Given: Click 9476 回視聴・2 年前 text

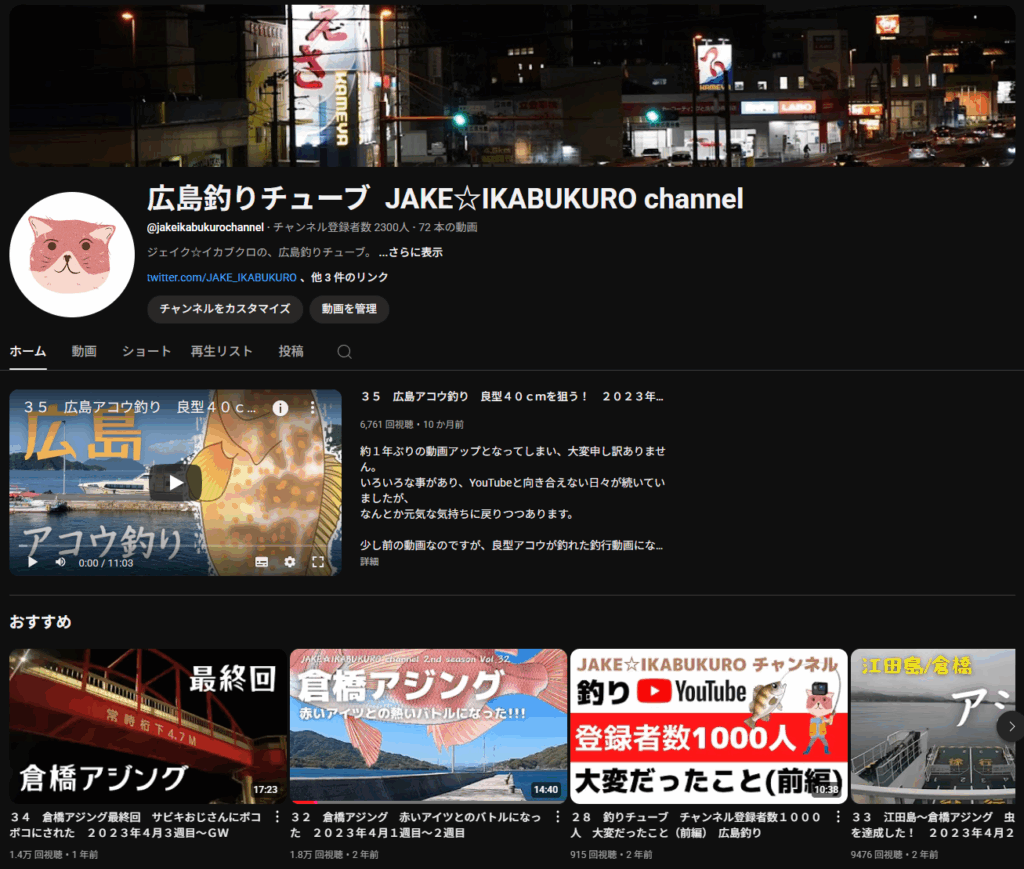Looking at the screenshot, I should [x=894, y=855].
